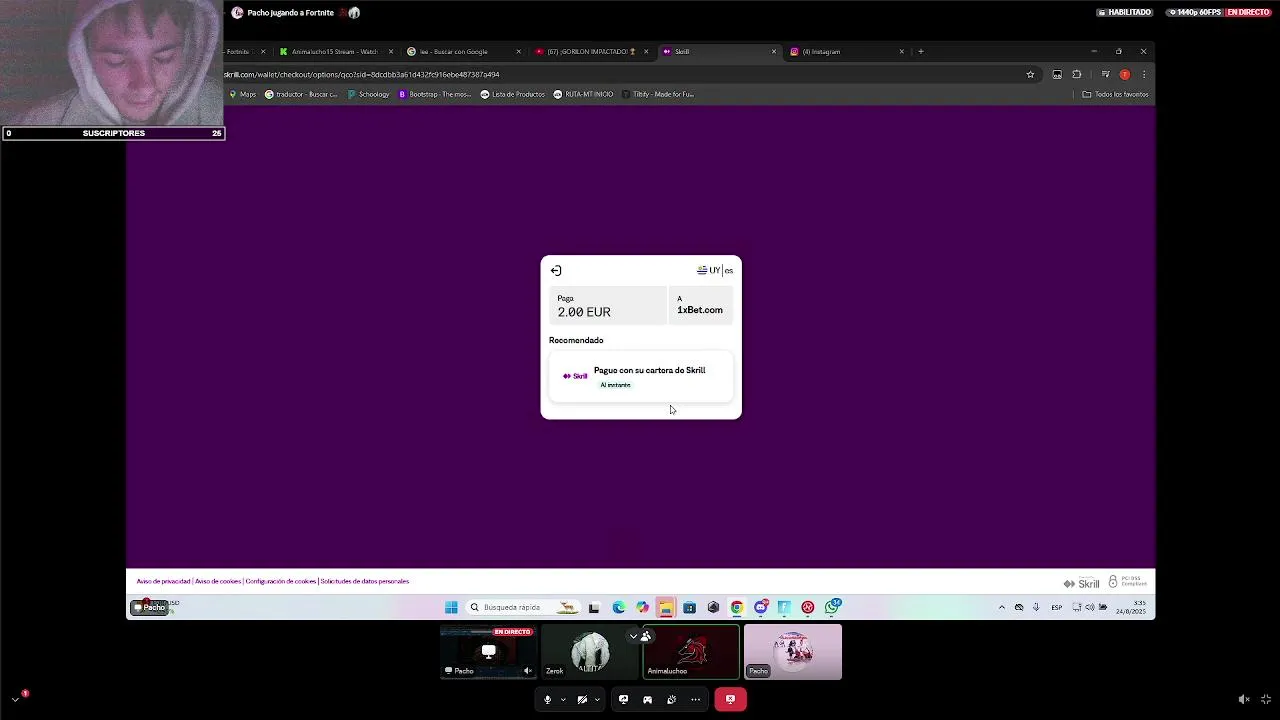
Task: Click the red disconnect call button
Action: (730, 699)
